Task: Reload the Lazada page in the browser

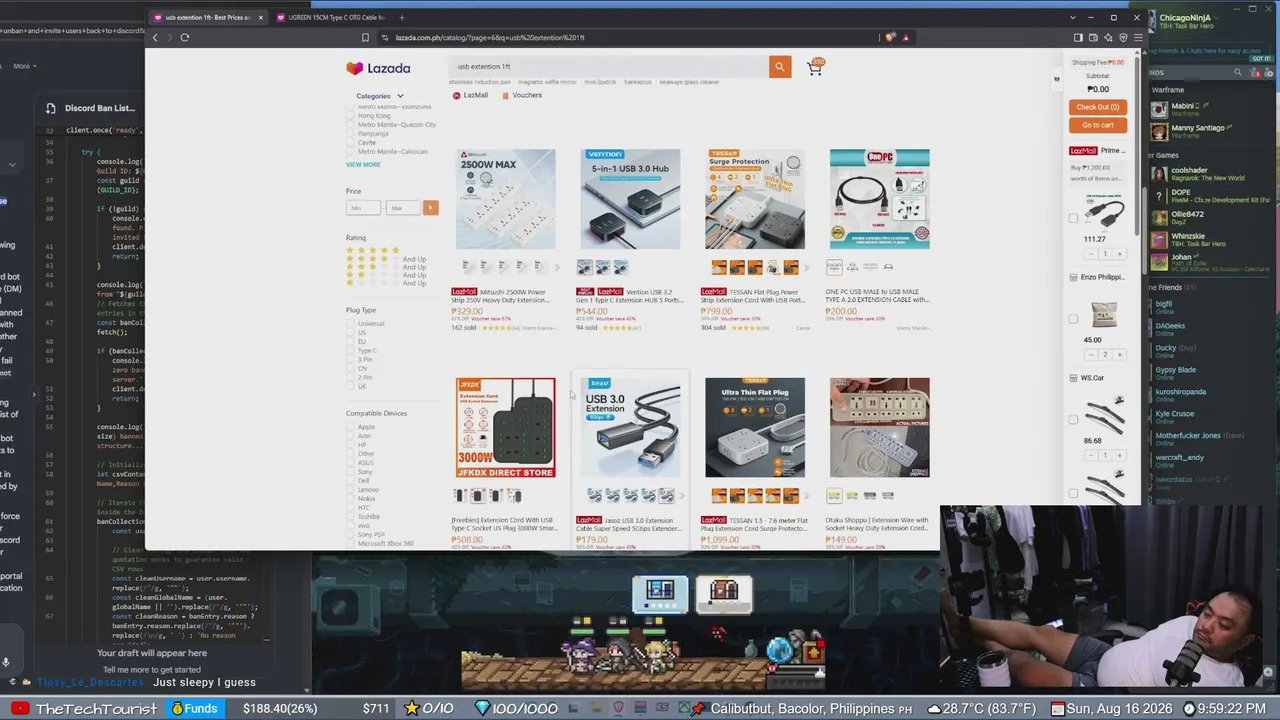Action: coord(185,37)
